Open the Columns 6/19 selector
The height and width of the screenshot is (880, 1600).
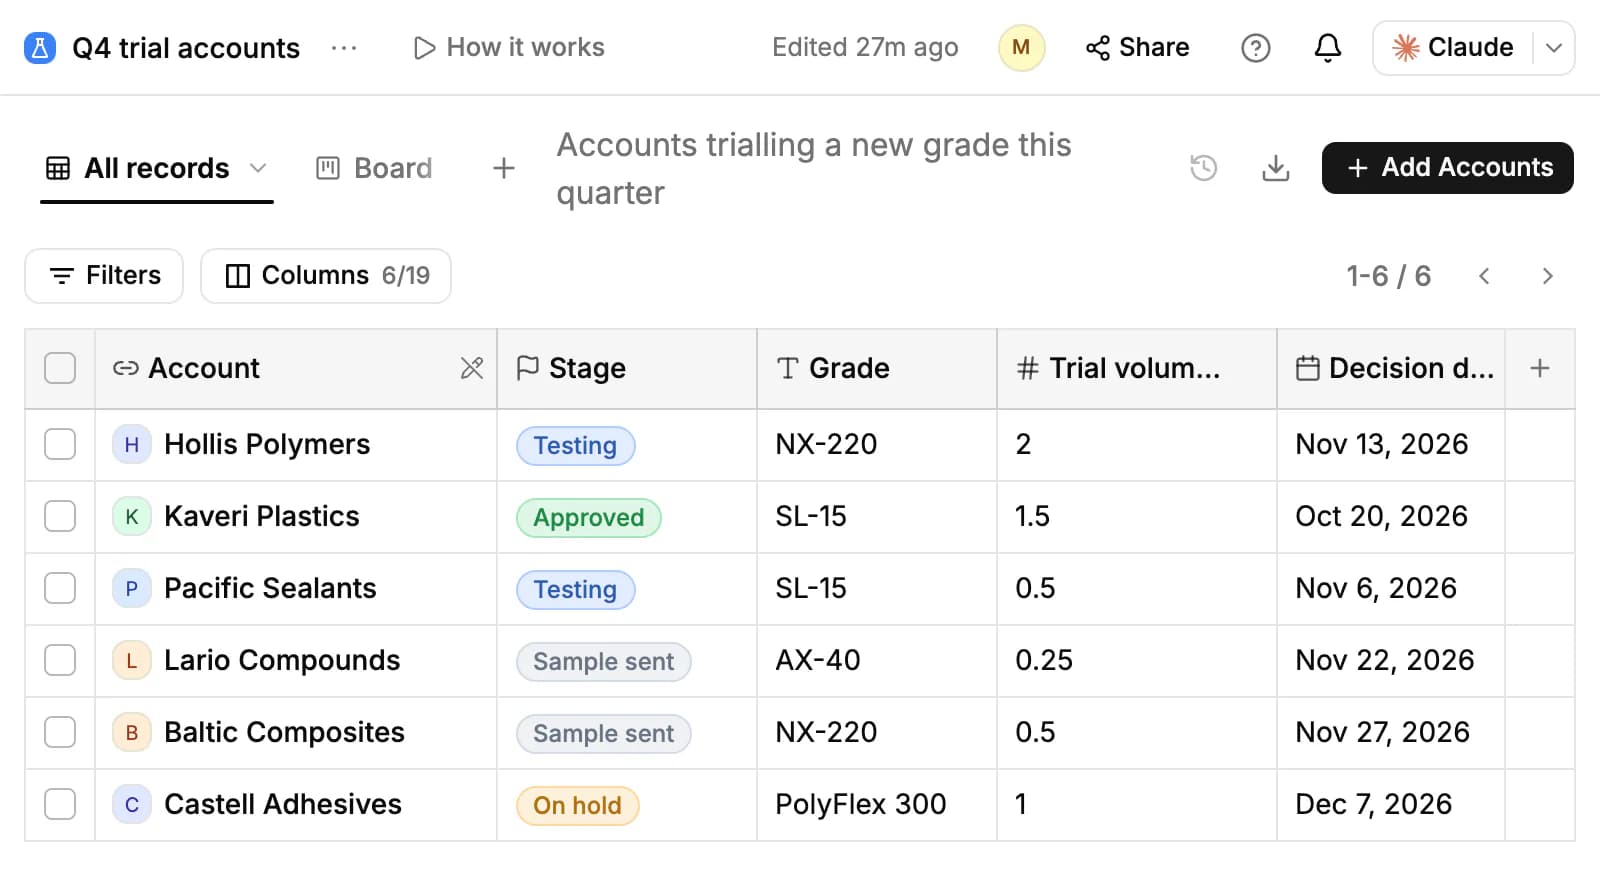(x=326, y=276)
